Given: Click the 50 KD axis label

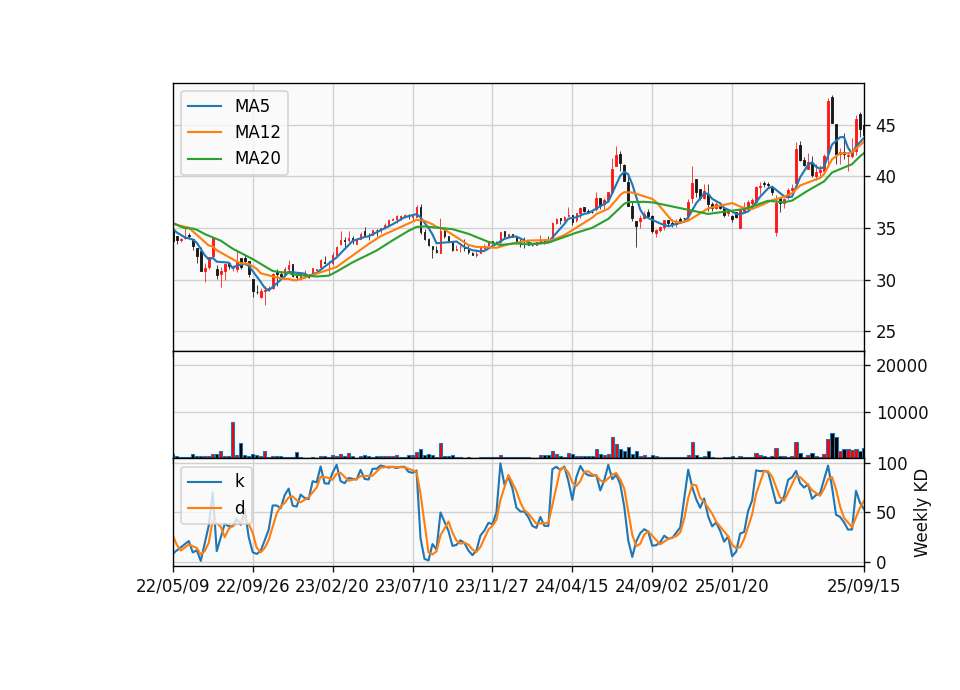Looking at the screenshot, I should tap(885, 513).
